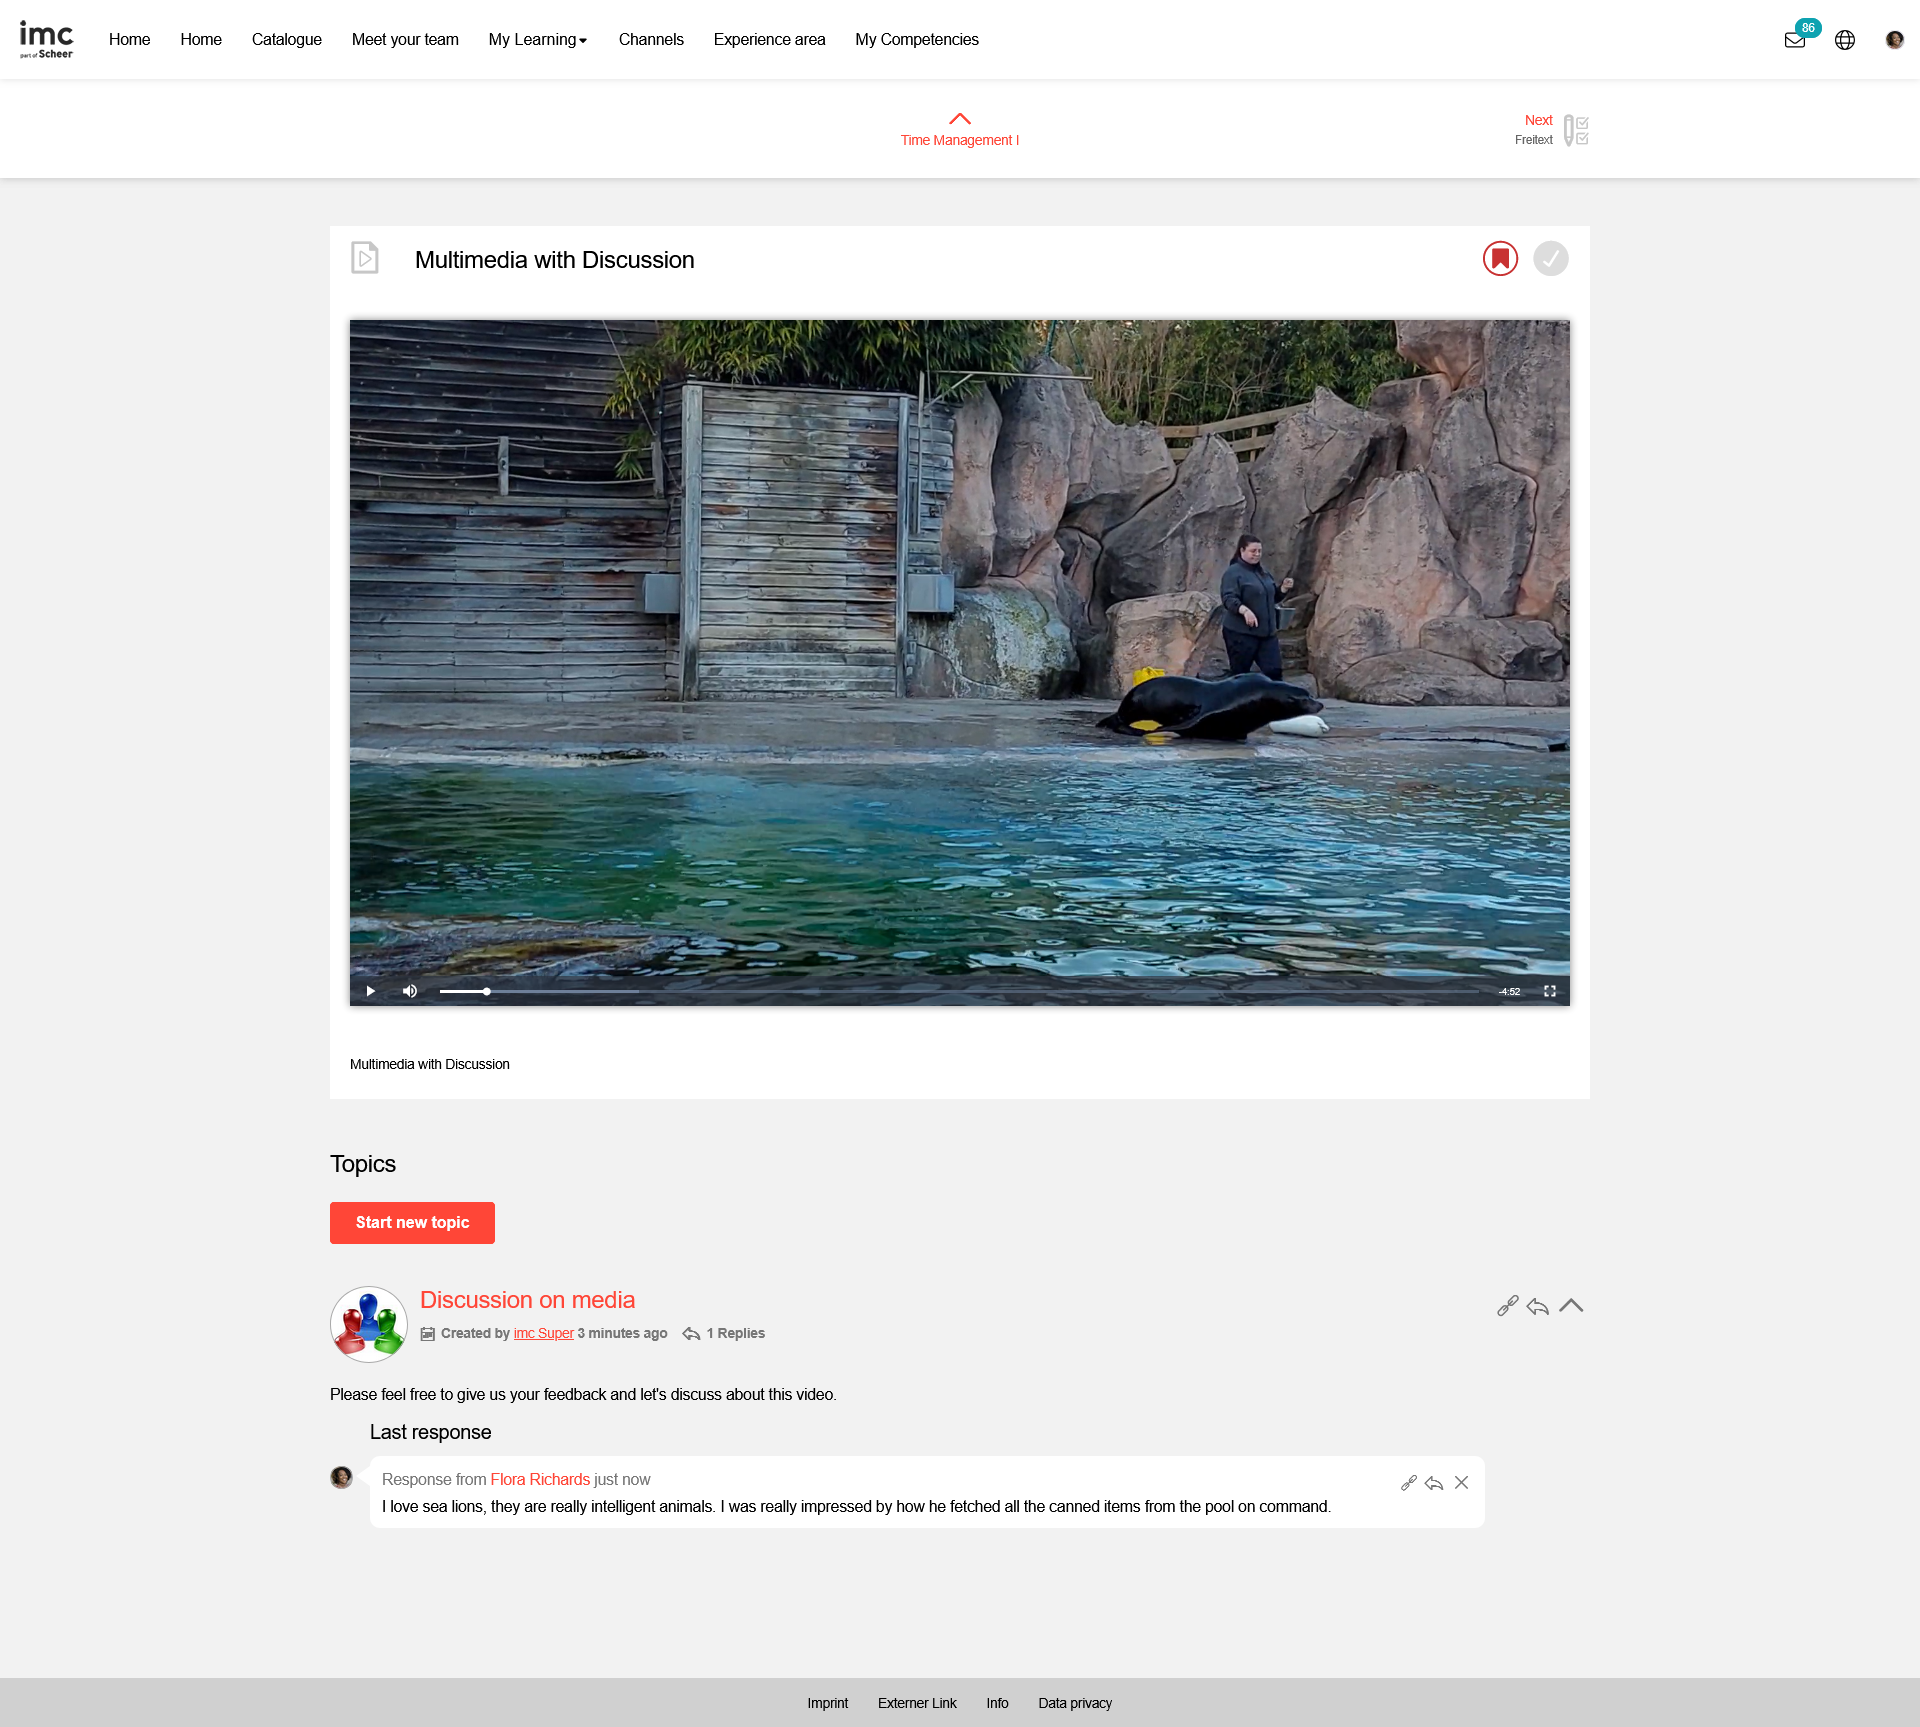This screenshot has height=1727, width=1920.
Task: Expand the My Learning dropdown
Action: coord(537,40)
